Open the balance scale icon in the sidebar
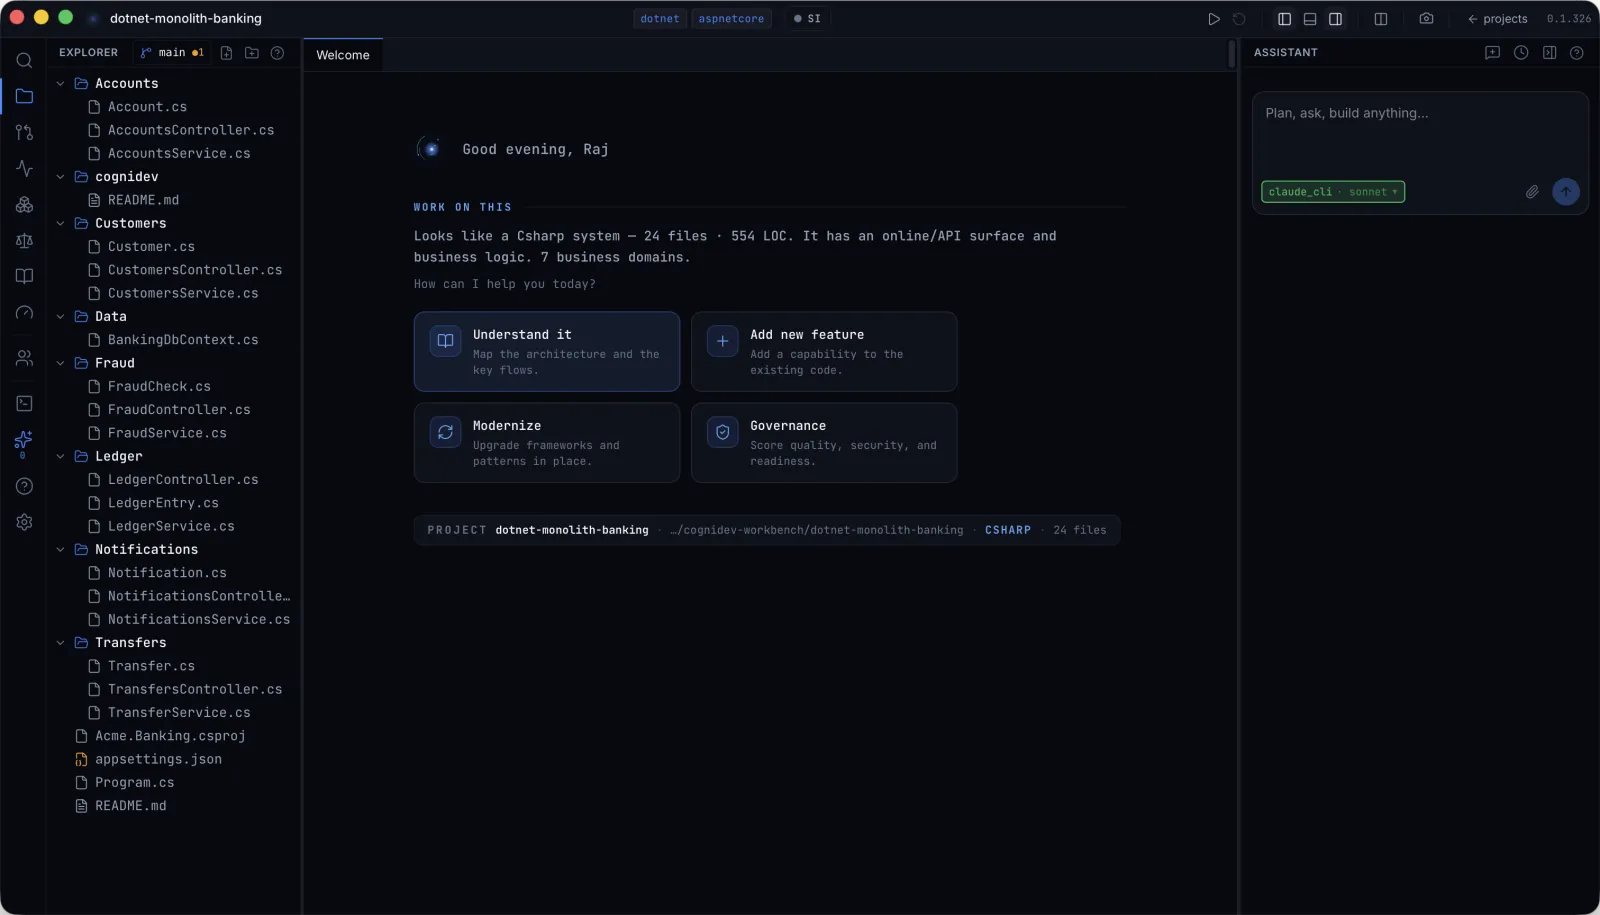The width and height of the screenshot is (1600, 915). click(x=24, y=241)
